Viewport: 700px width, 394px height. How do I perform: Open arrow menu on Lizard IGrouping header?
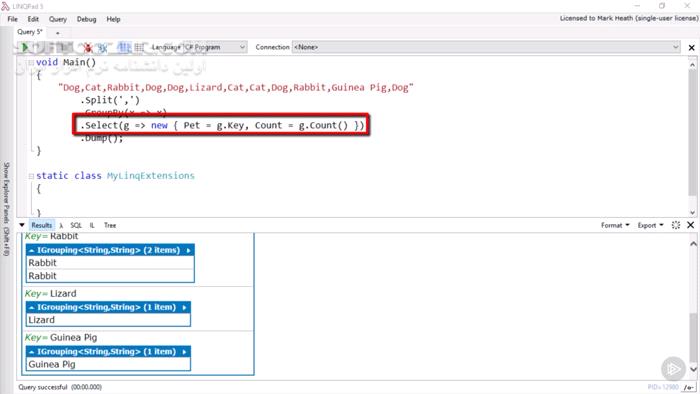(184, 308)
